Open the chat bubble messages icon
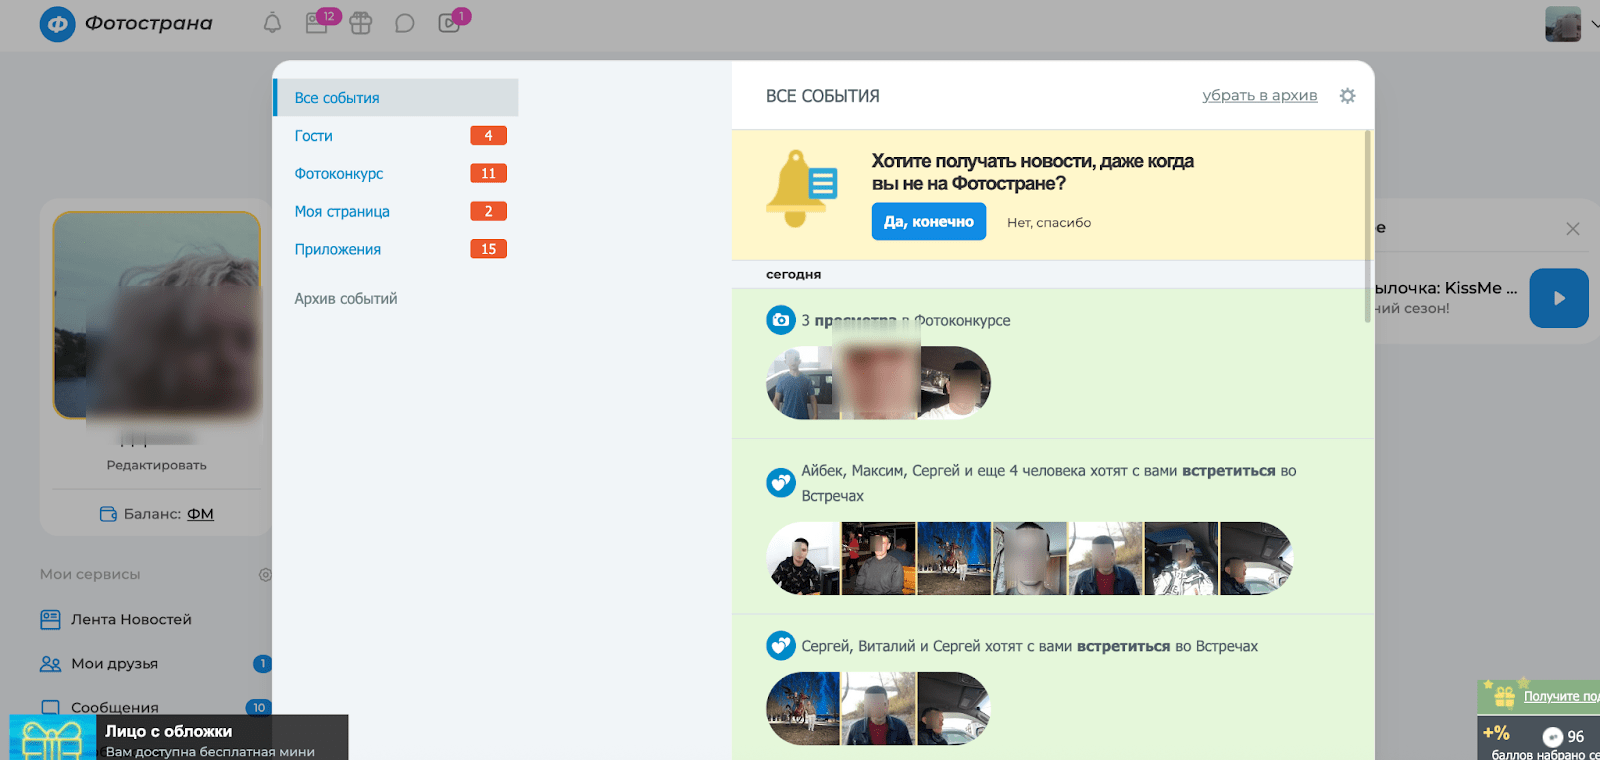1600x760 pixels. coord(404,23)
